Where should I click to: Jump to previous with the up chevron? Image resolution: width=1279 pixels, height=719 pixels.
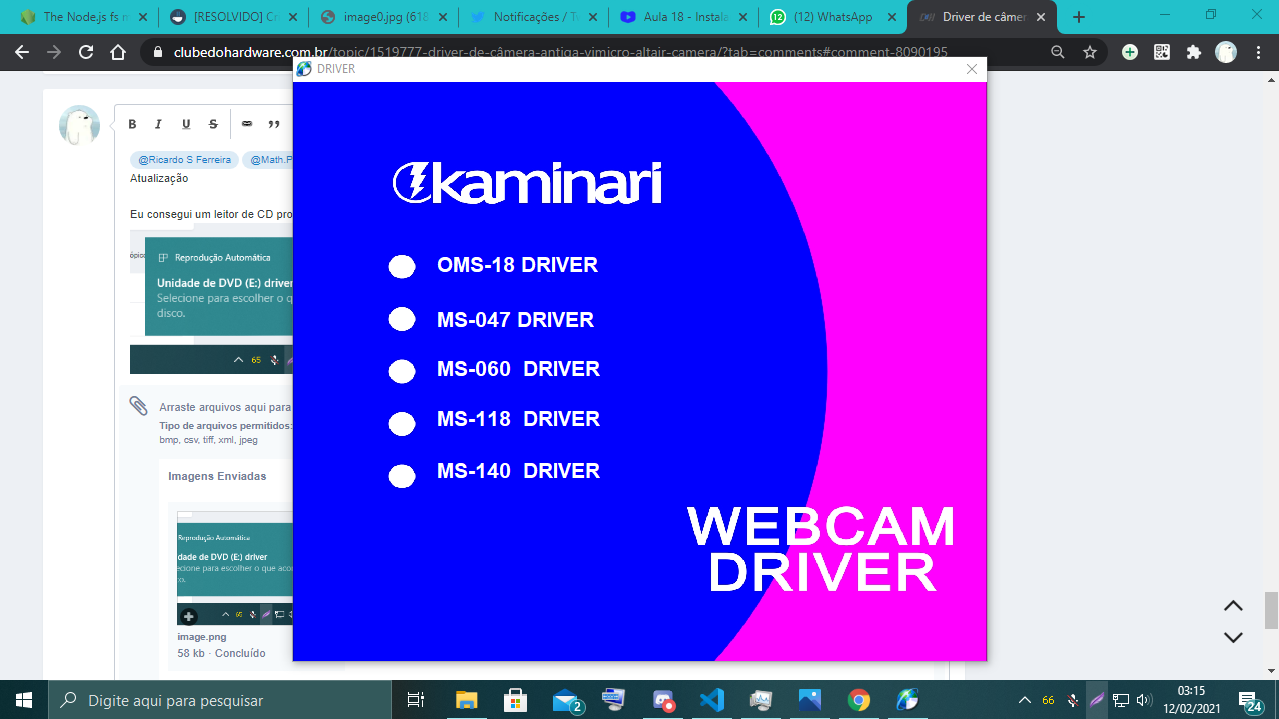pos(1233,606)
